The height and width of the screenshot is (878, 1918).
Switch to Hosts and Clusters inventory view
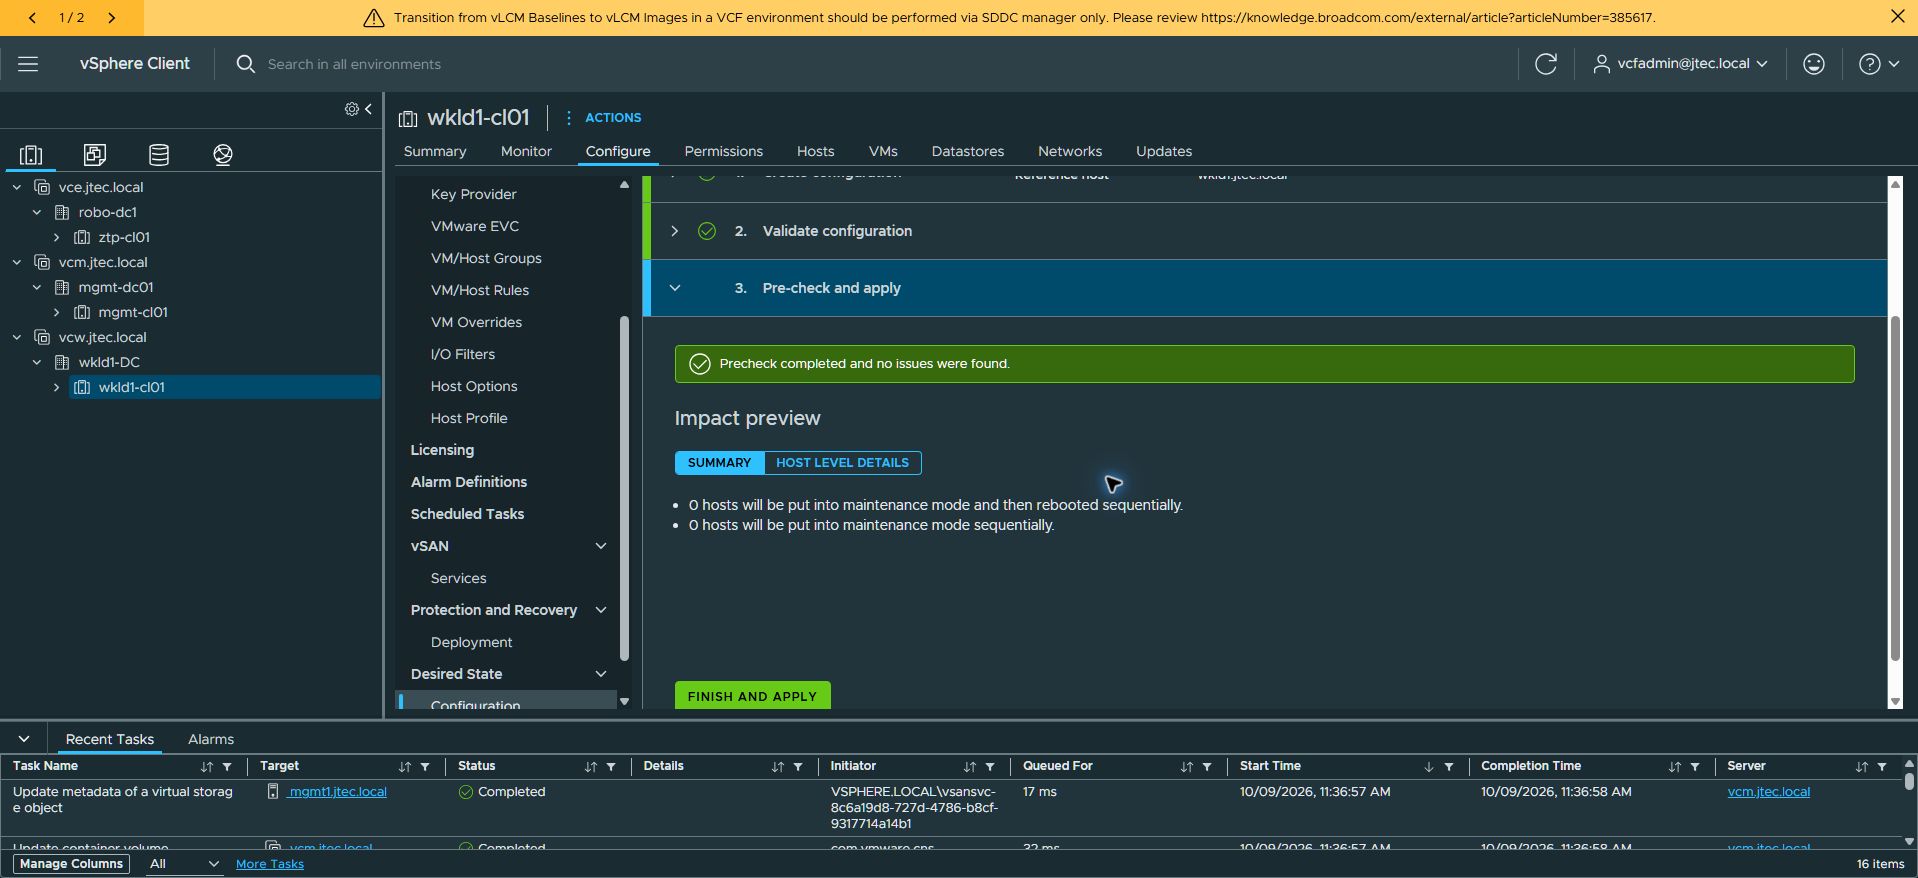tap(31, 154)
